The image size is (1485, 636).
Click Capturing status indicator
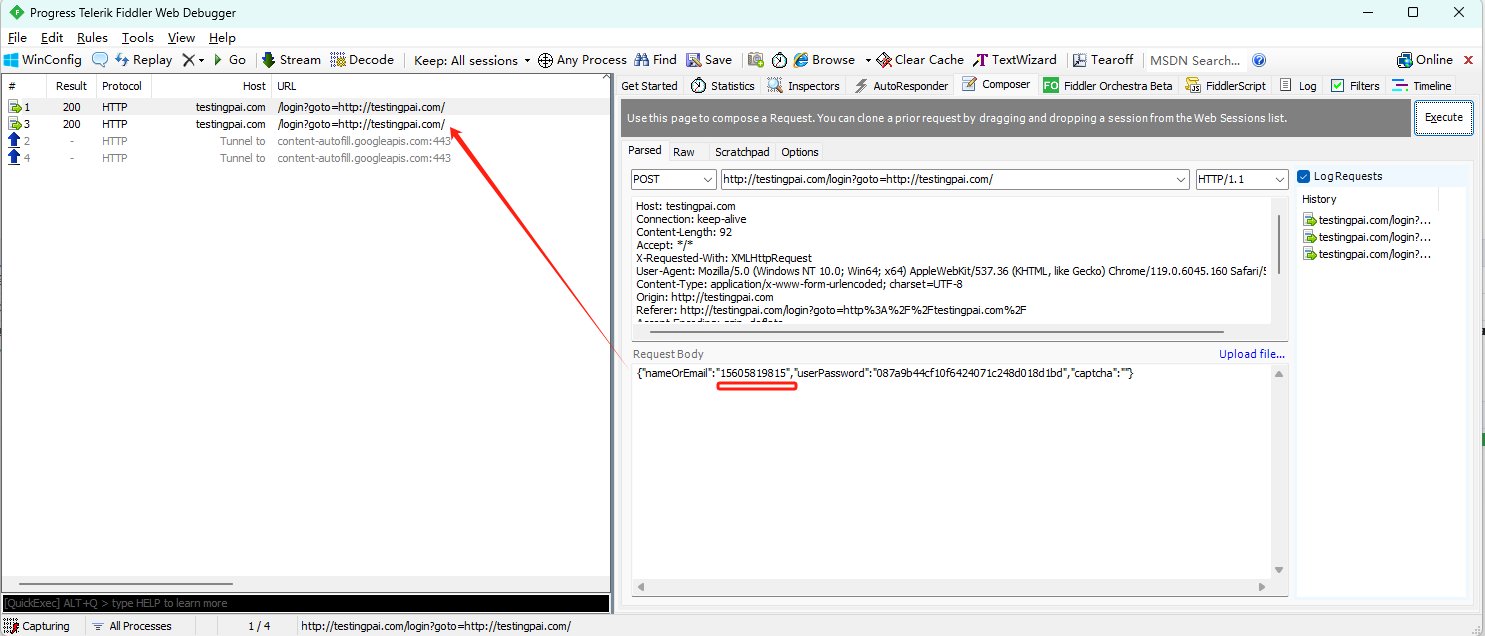pos(38,626)
